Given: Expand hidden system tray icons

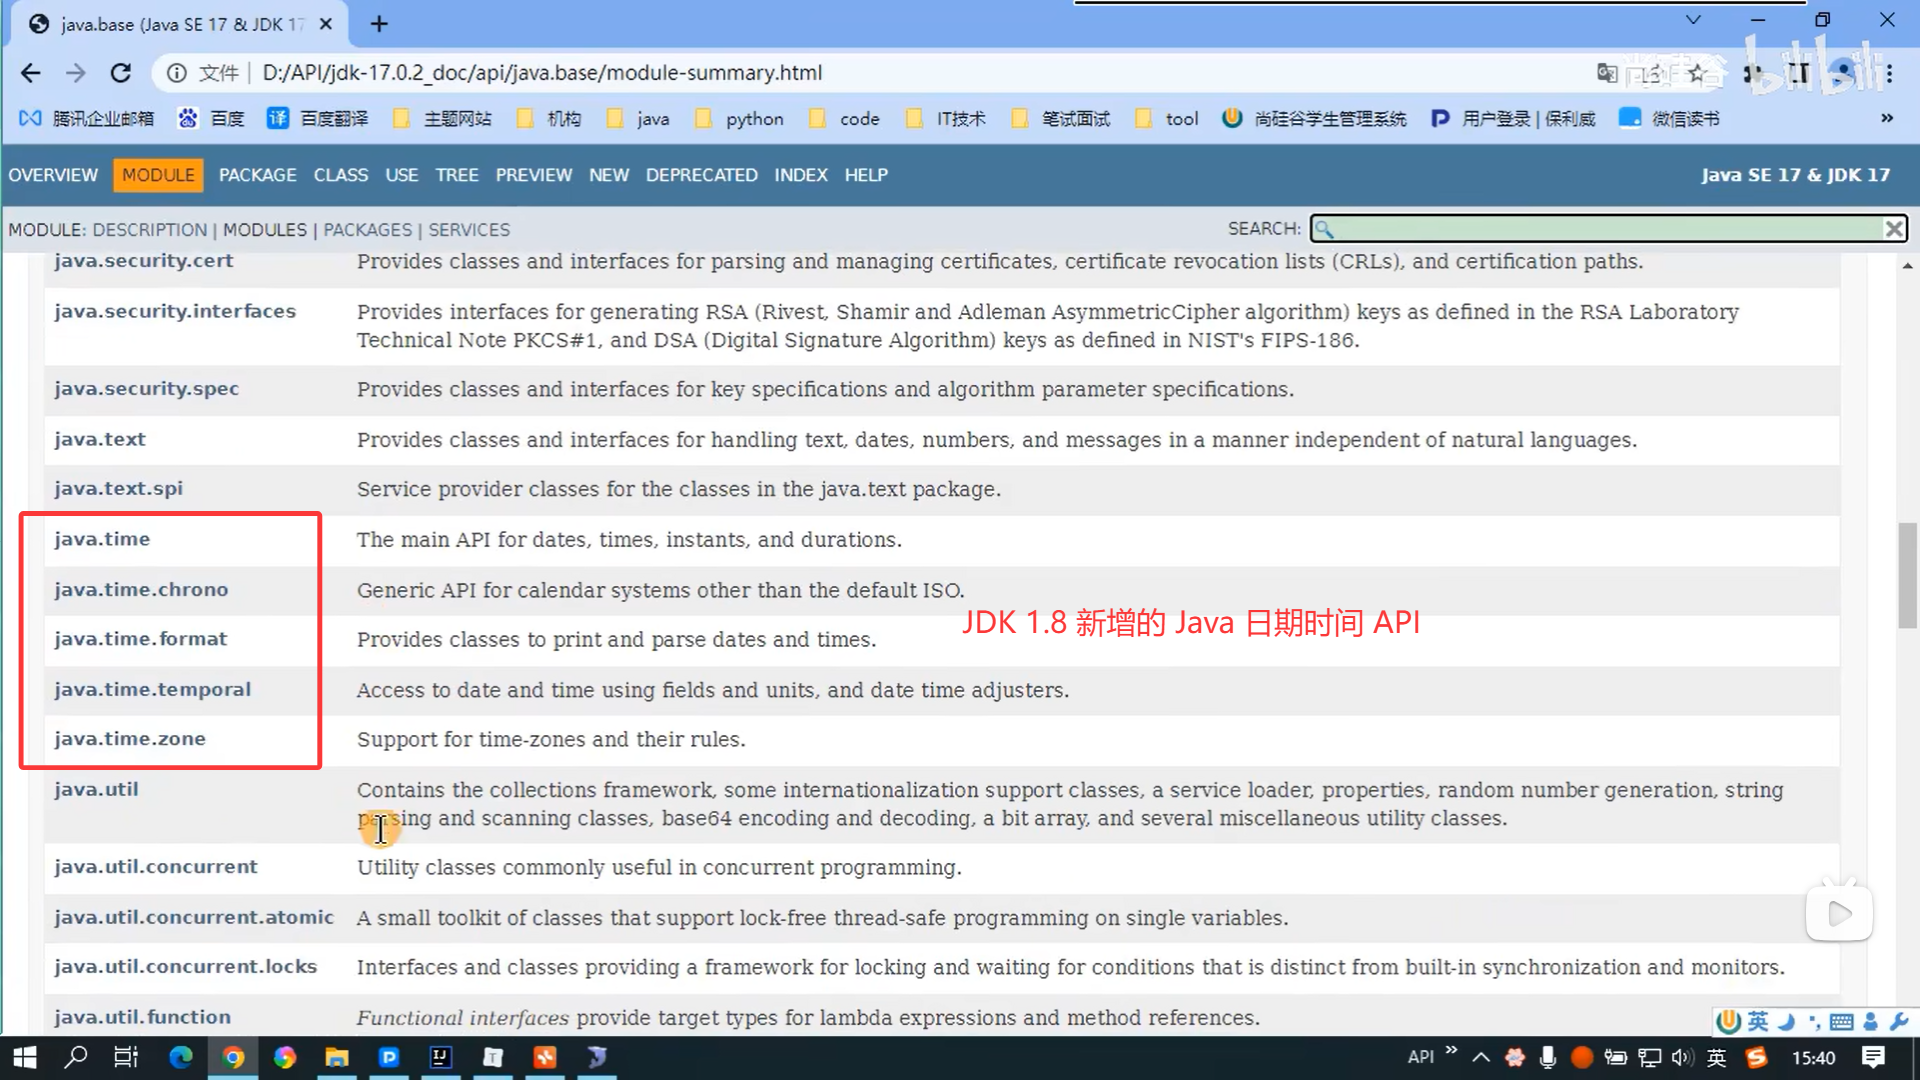Looking at the screenshot, I should click(1481, 1057).
